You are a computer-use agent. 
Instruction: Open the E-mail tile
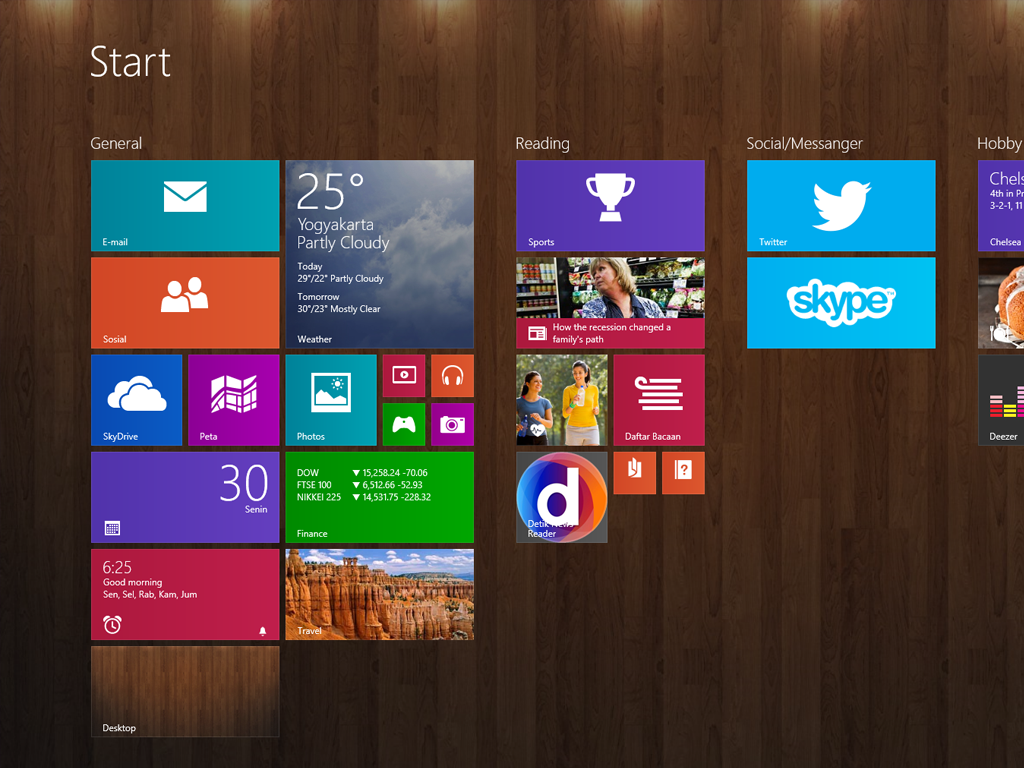[x=184, y=205]
